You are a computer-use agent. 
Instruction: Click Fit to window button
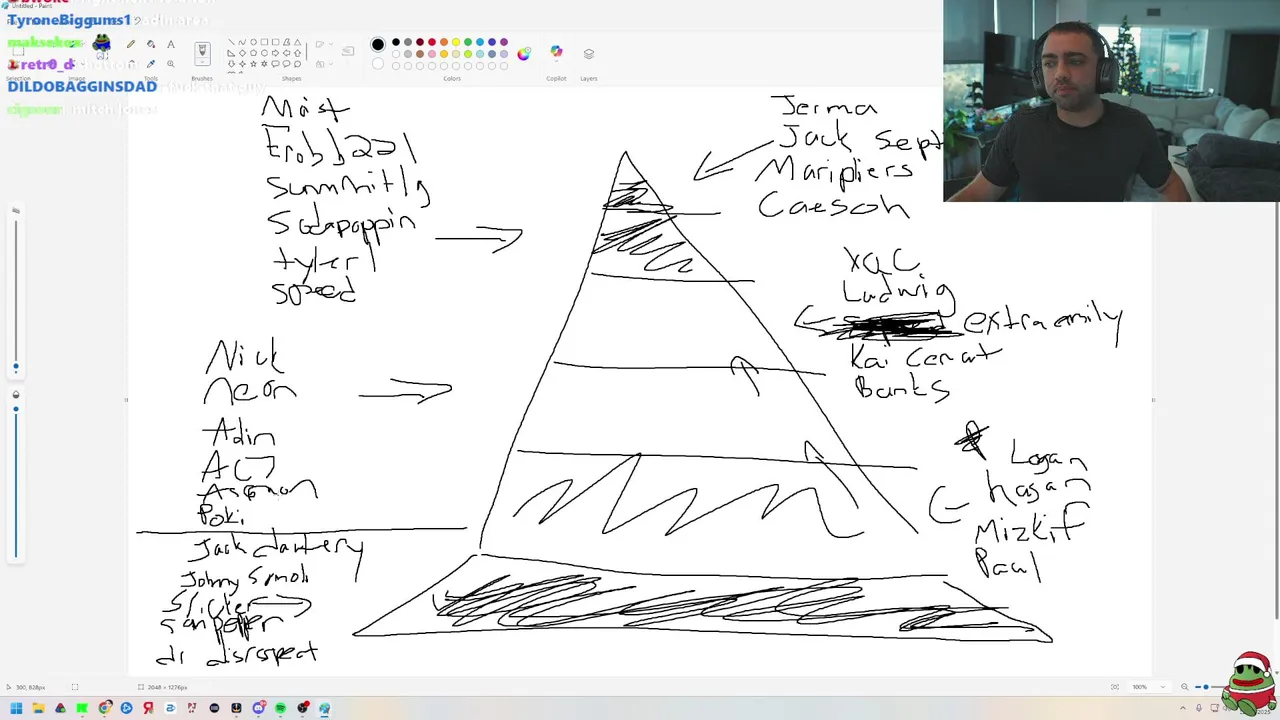click(1115, 687)
